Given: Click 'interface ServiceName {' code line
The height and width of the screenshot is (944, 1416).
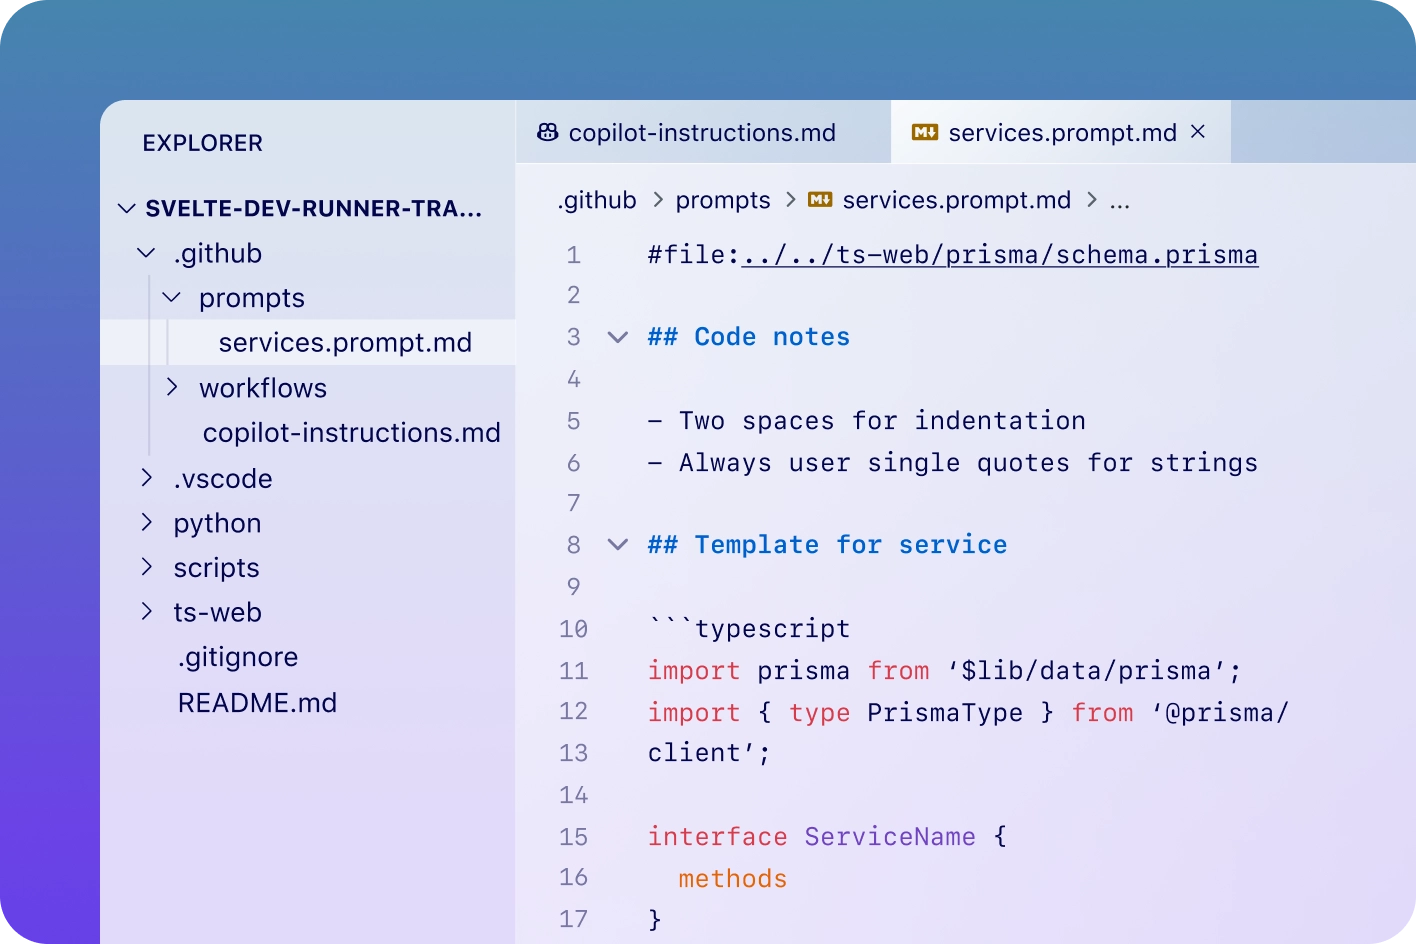Looking at the screenshot, I should click(x=827, y=837).
